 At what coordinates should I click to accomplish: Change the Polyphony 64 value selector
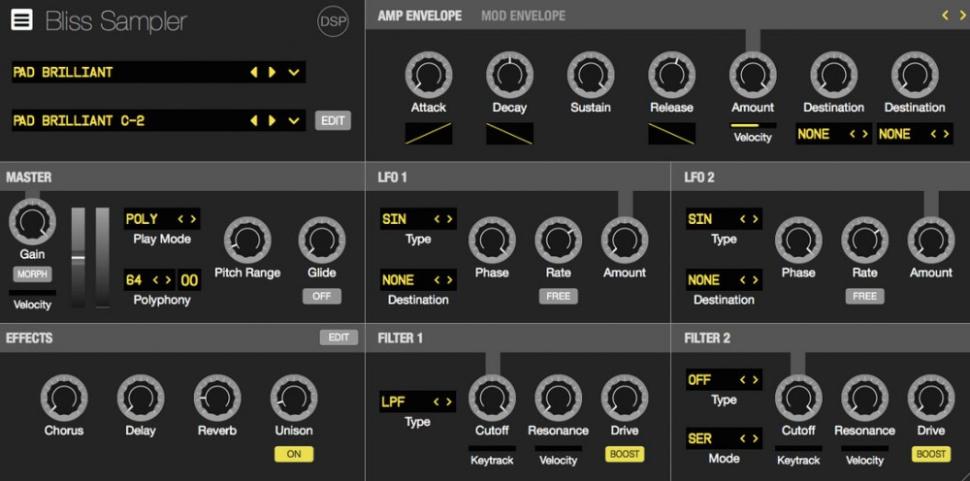point(150,280)
